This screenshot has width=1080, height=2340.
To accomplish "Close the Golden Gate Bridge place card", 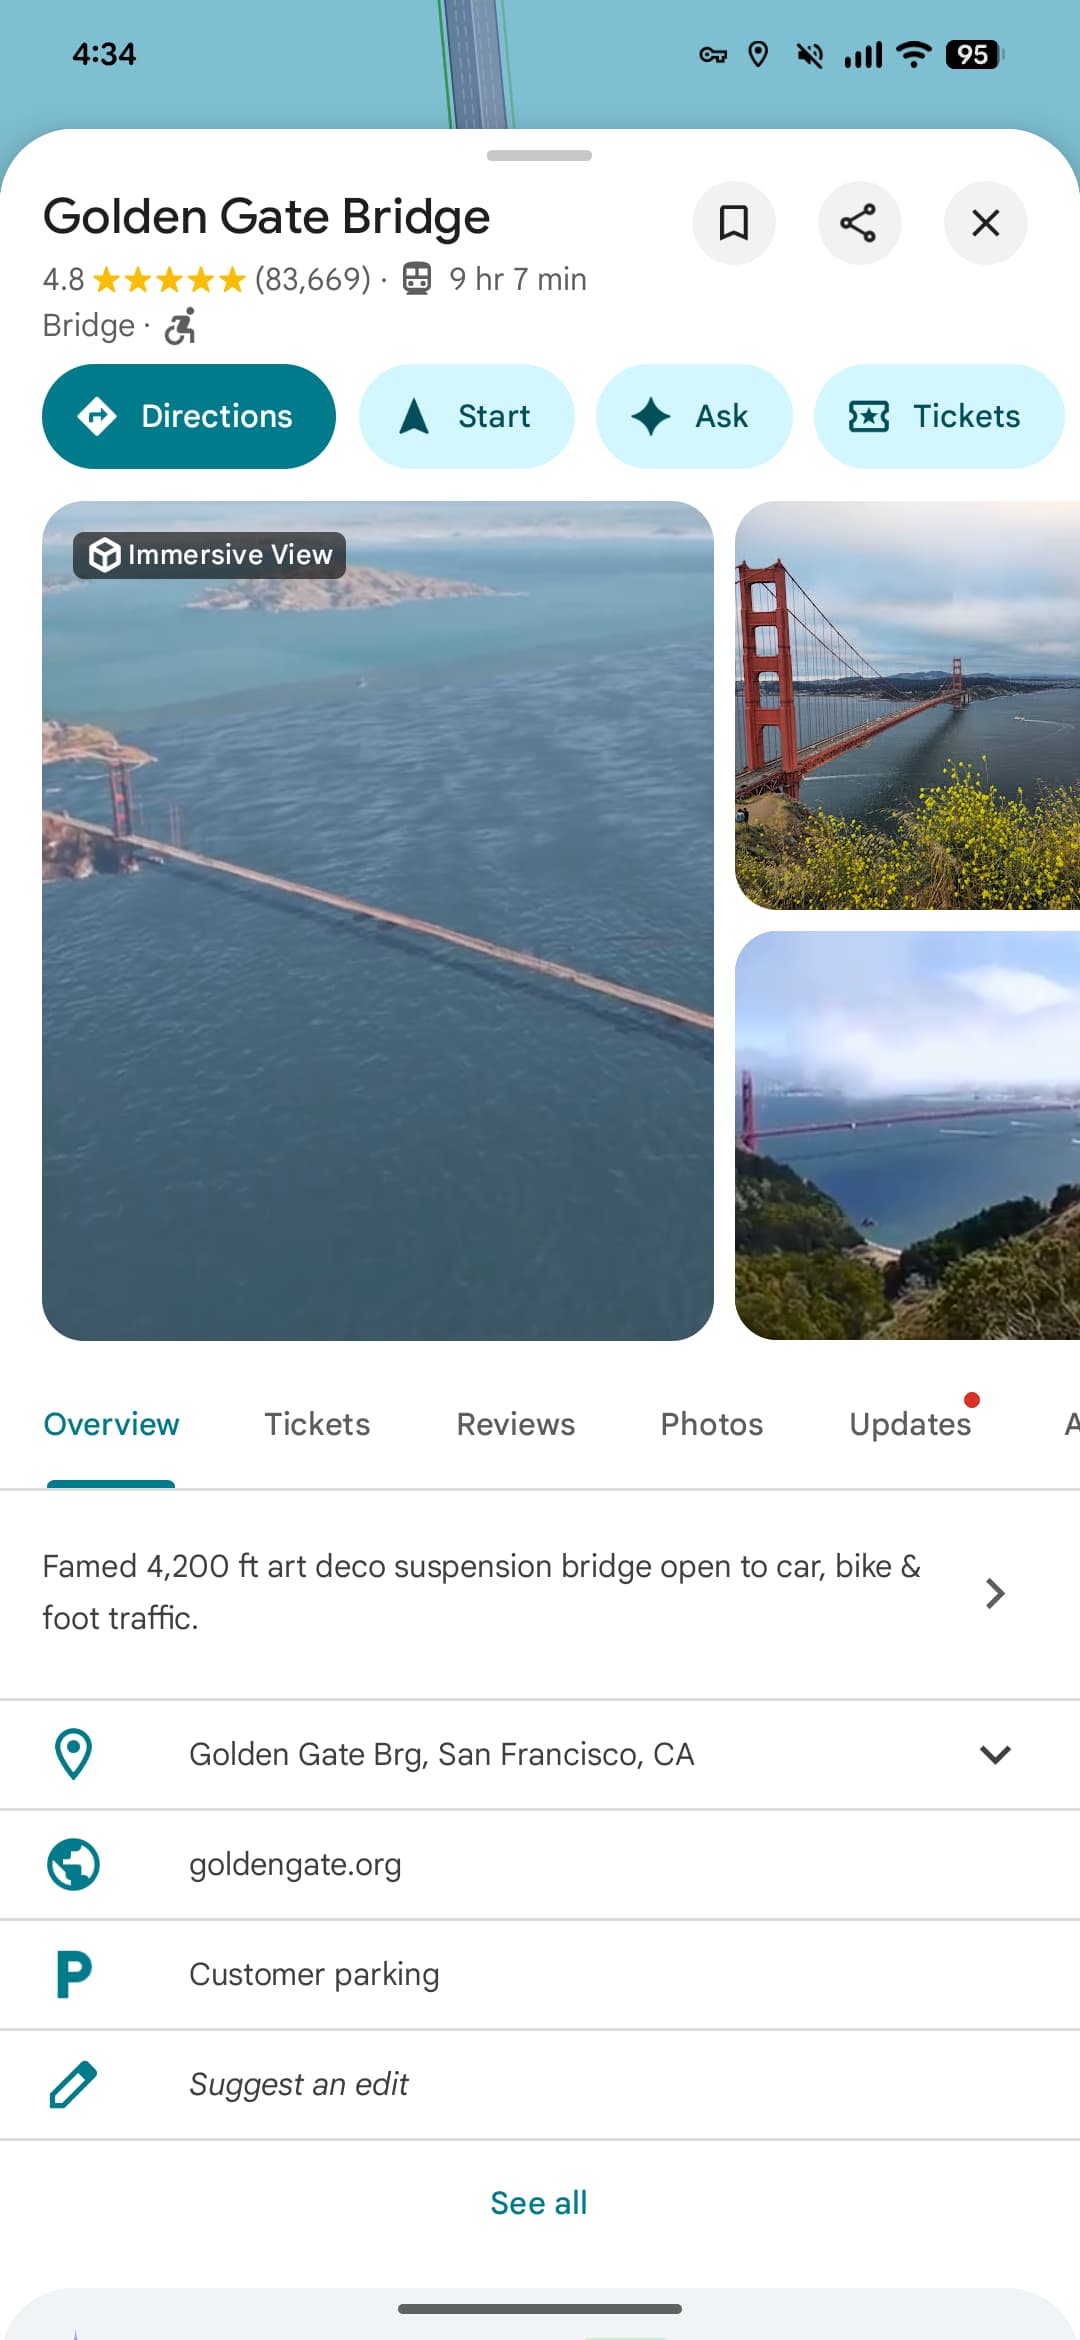I will (x=985, y=223).
